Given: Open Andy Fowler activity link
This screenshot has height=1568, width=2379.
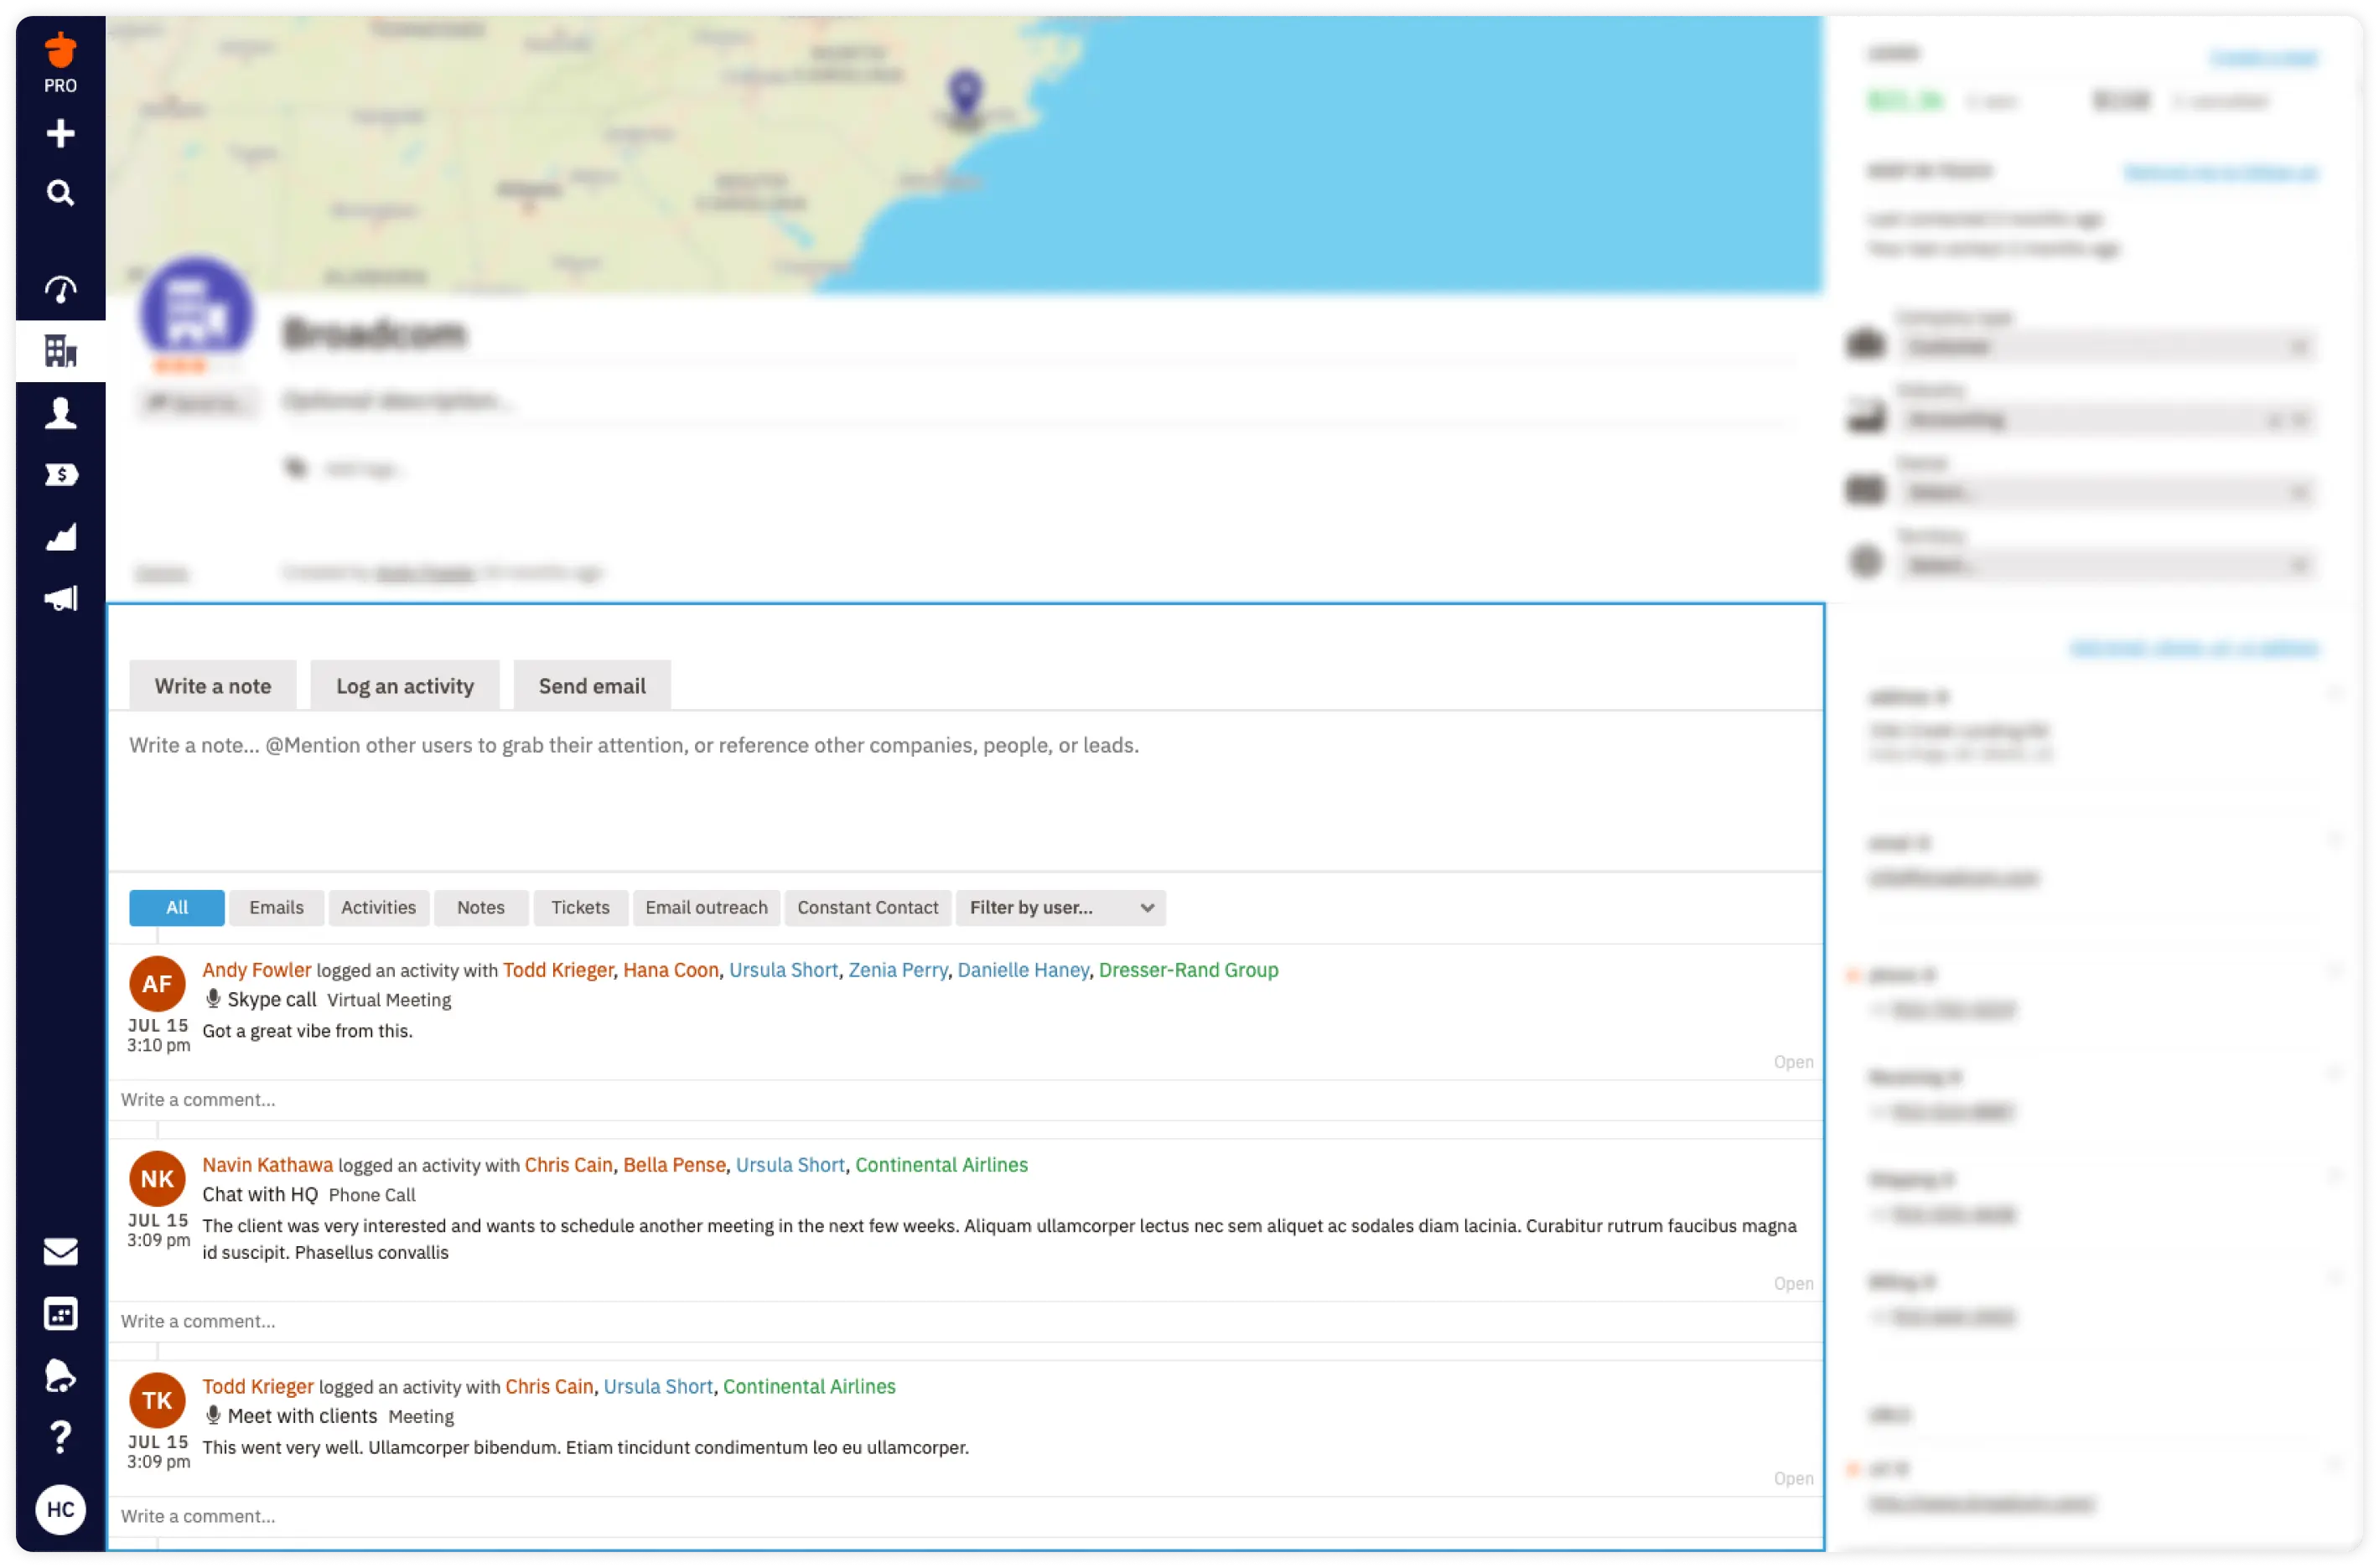Looking at the screenshot, I should click(x=256, y=970).
